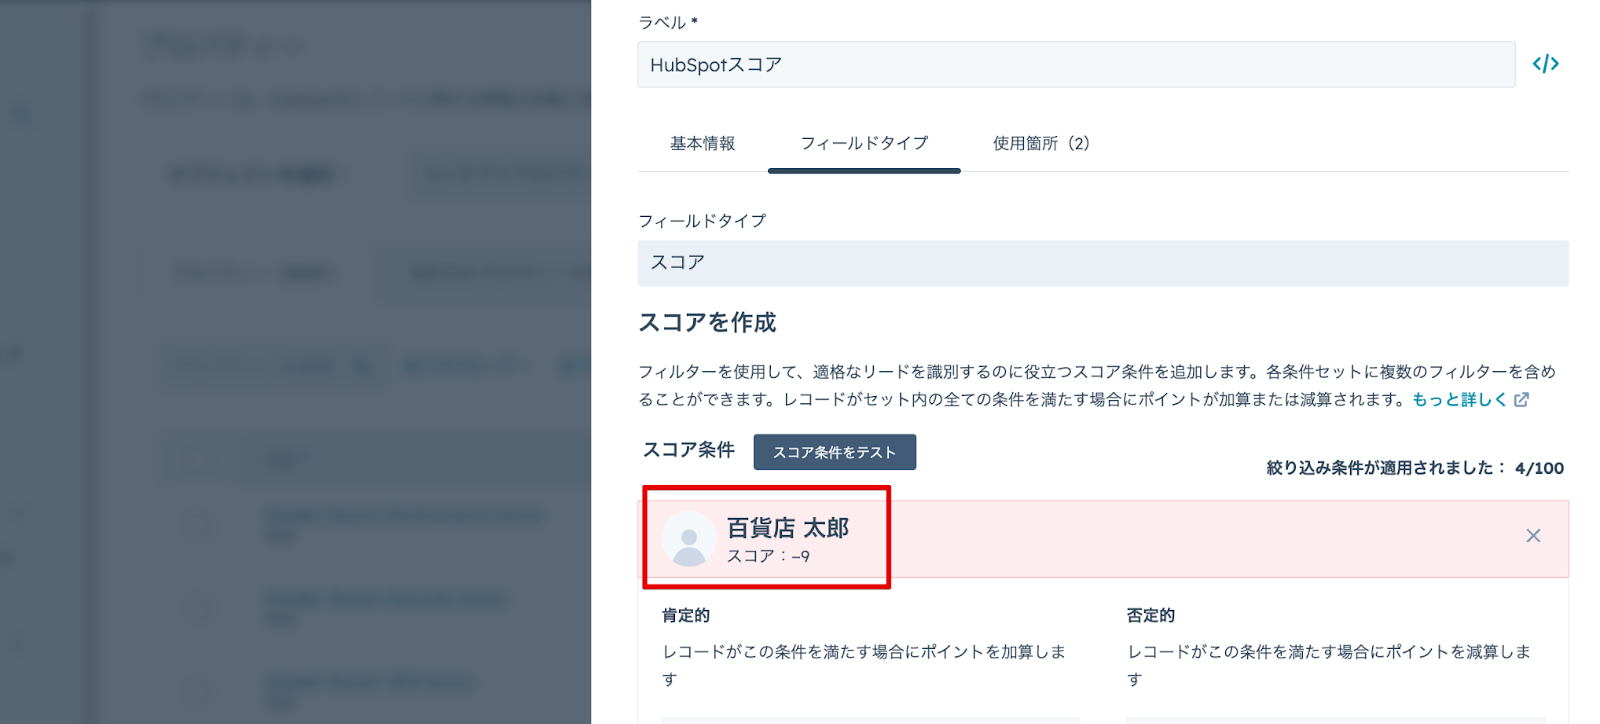Open the 基本情報 tab
The image size is (1600, 724).
pyautogui.click(x=702, y=143)
